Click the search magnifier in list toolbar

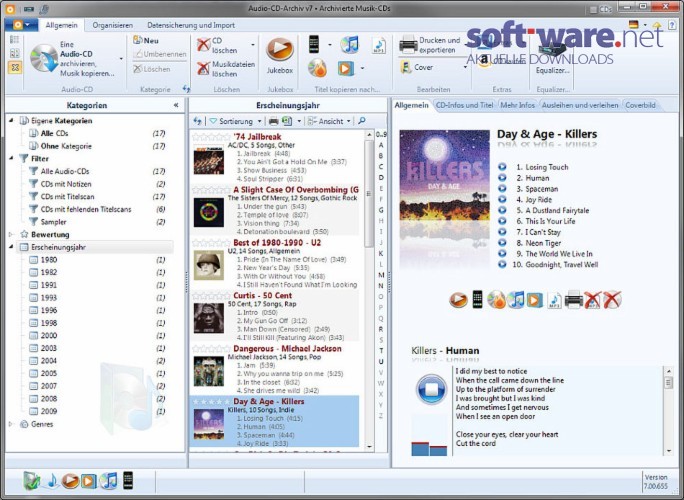[x=362, y=121]
